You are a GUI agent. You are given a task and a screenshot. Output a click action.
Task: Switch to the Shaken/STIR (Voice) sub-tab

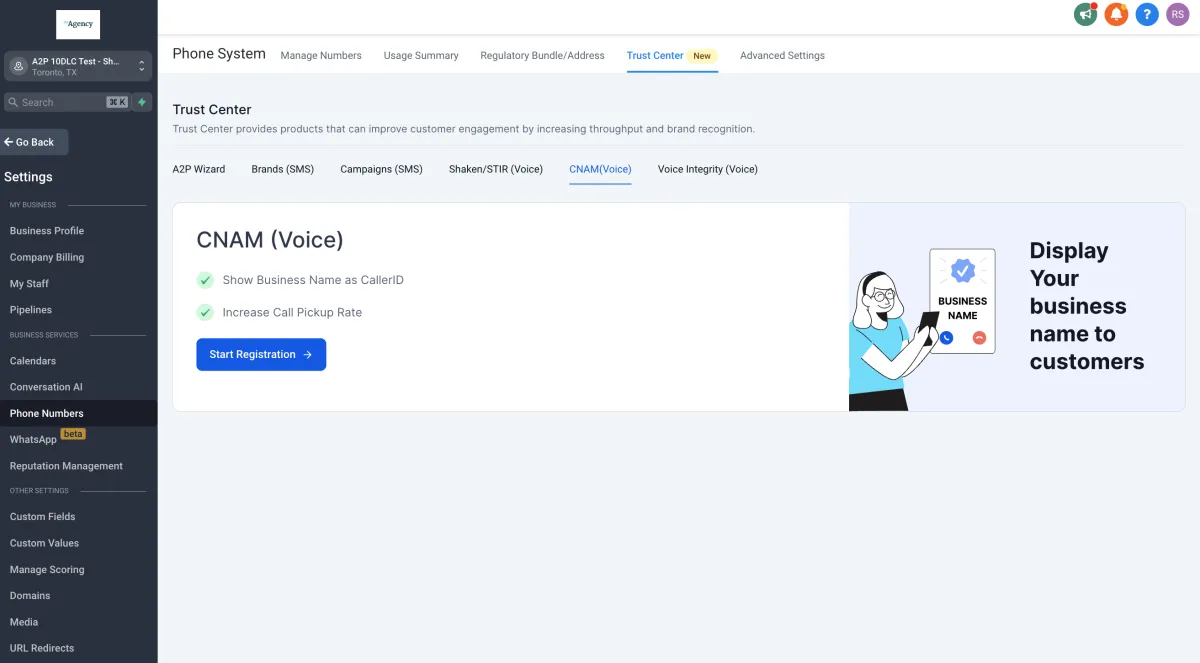[x=496, y=169]
